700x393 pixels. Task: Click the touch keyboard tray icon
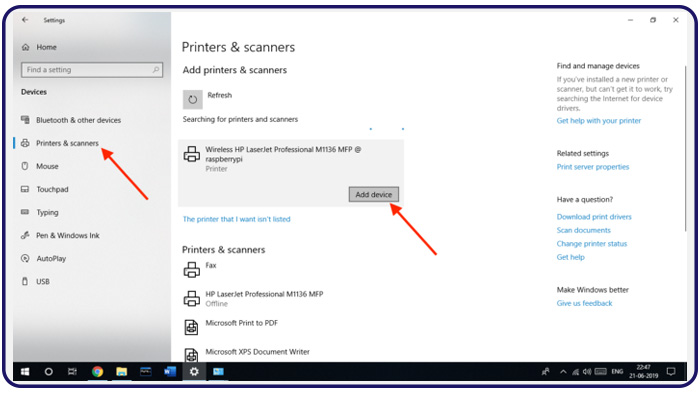pos(600,372)
